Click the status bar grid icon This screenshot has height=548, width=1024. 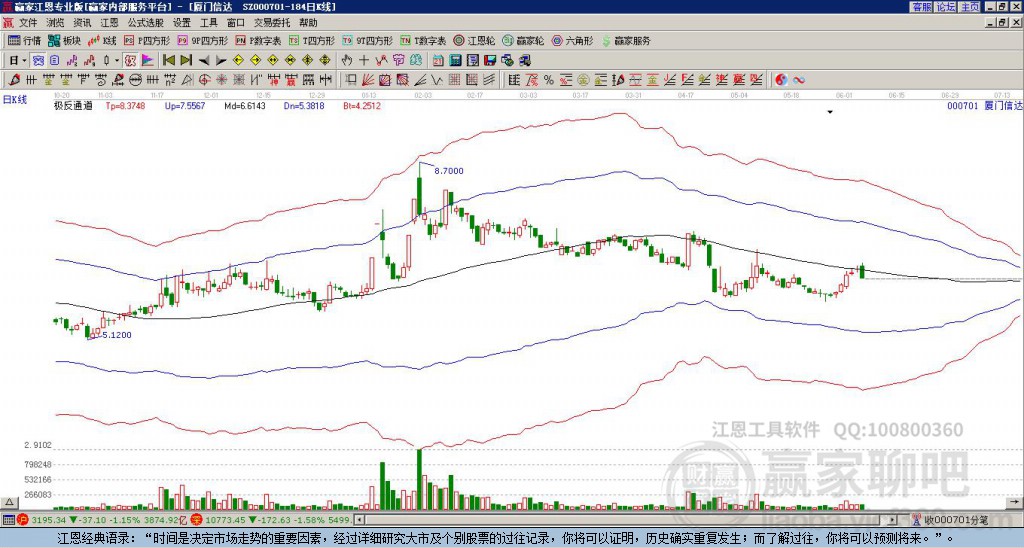[8, 520]
